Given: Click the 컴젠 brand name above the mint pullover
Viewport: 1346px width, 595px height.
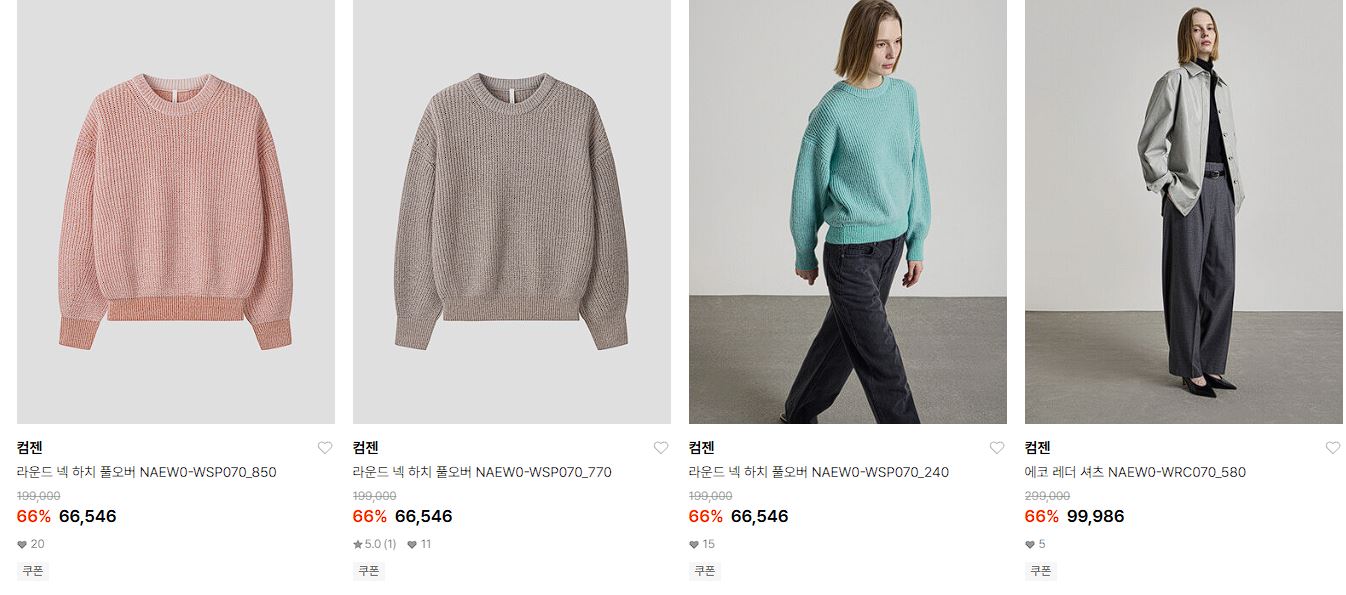Looking at the screenshot, I should point(702,447).
